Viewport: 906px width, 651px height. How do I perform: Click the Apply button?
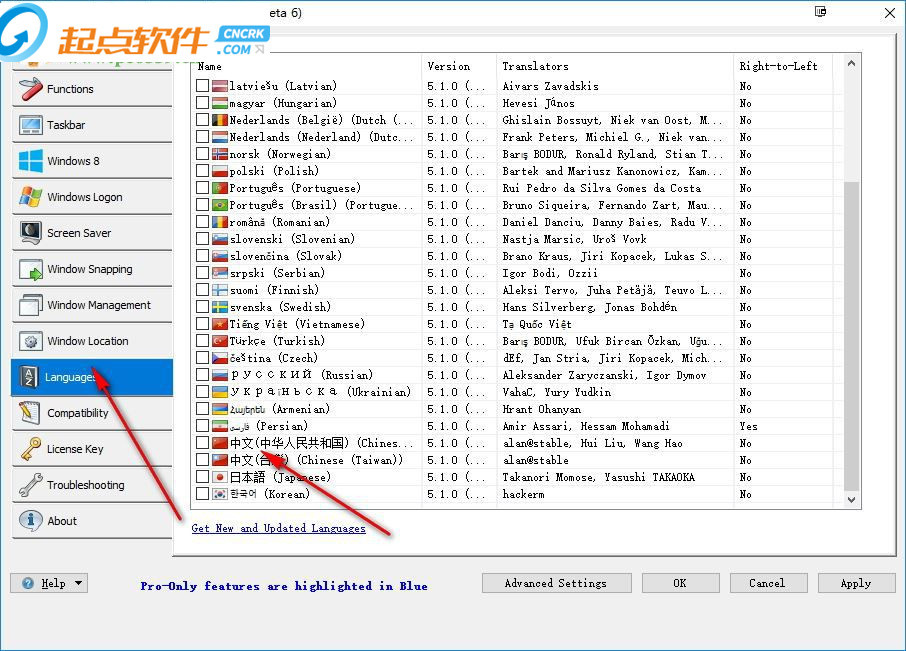[856, 583]
